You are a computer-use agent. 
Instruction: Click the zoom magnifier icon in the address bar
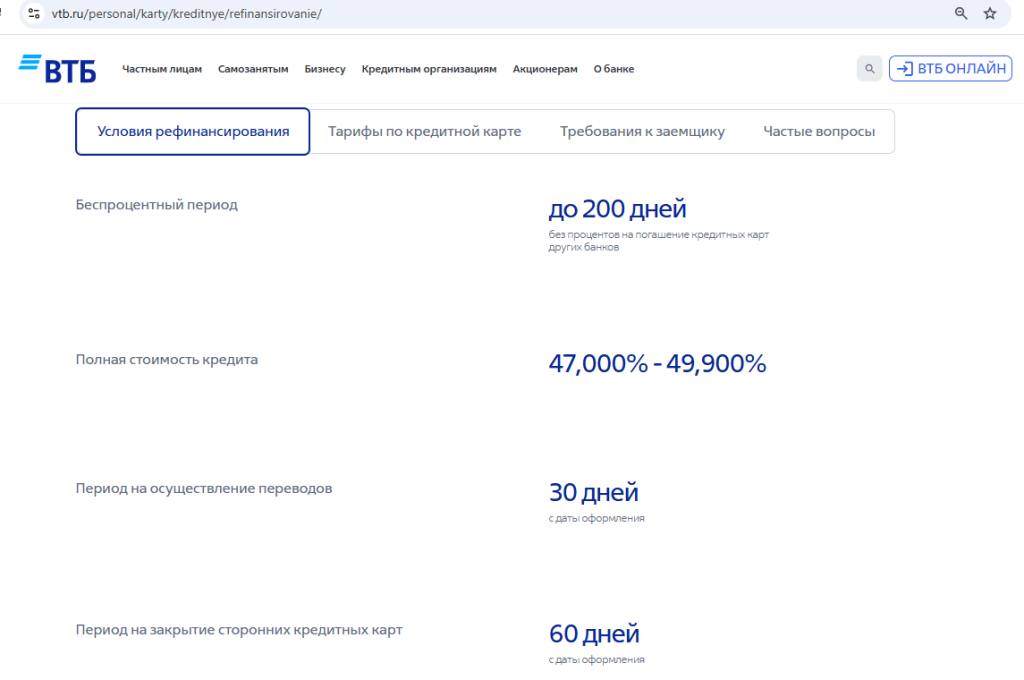[961, 14]
